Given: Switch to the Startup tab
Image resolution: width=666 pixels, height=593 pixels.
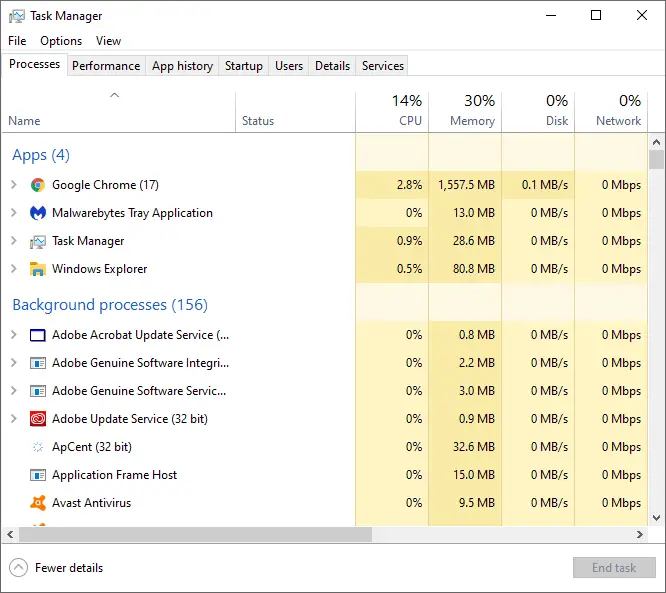Looking at the screenshot, I should pyautogui.click(x=243, y=66).
